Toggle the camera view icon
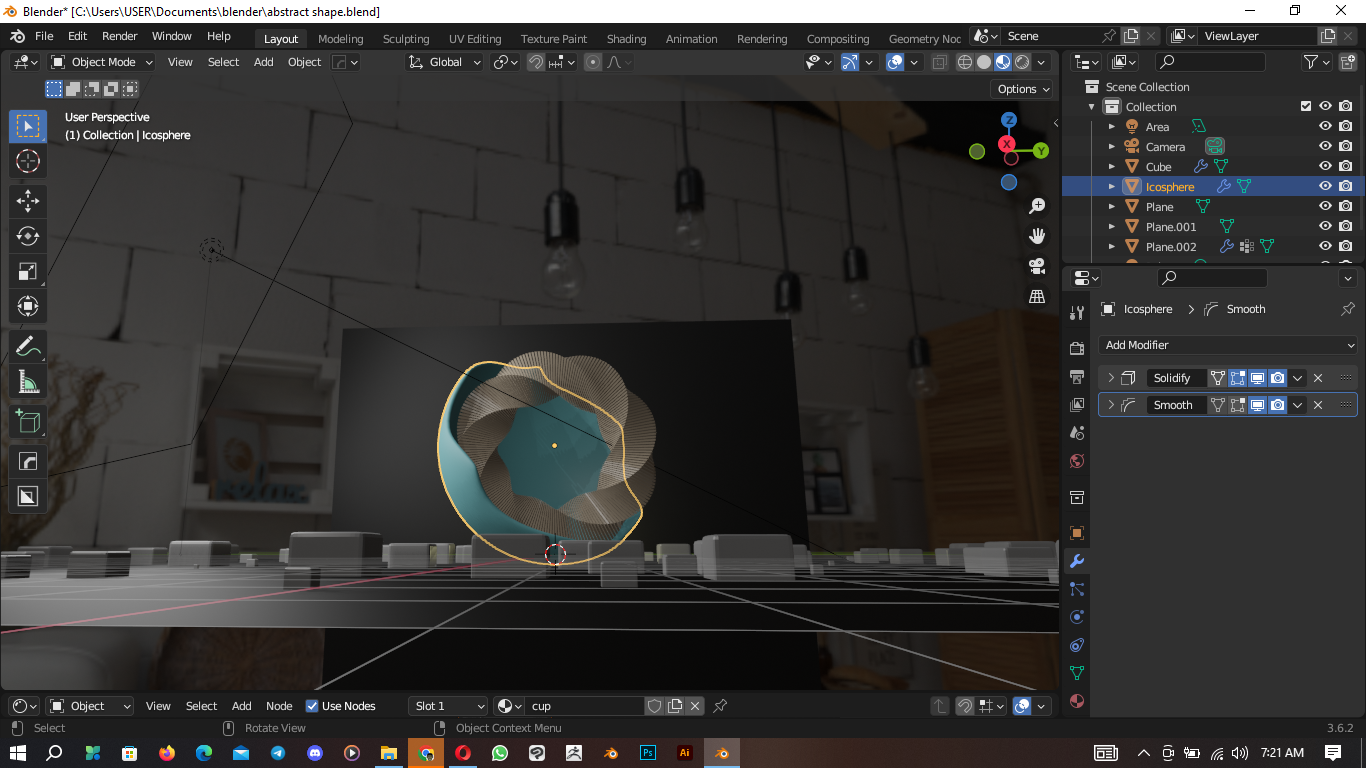This screenshot has height=768, width=1366. coord(1037,266)
